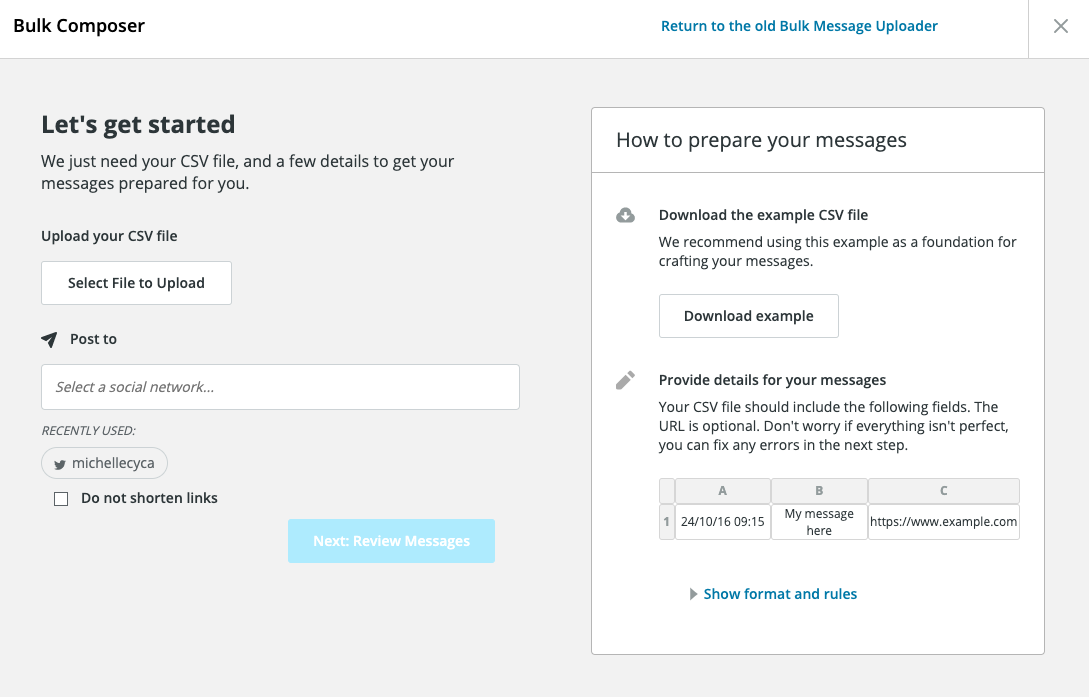Click the blank corner cell of example table
Screen dimensions: 1089x697
click(667, 491)
